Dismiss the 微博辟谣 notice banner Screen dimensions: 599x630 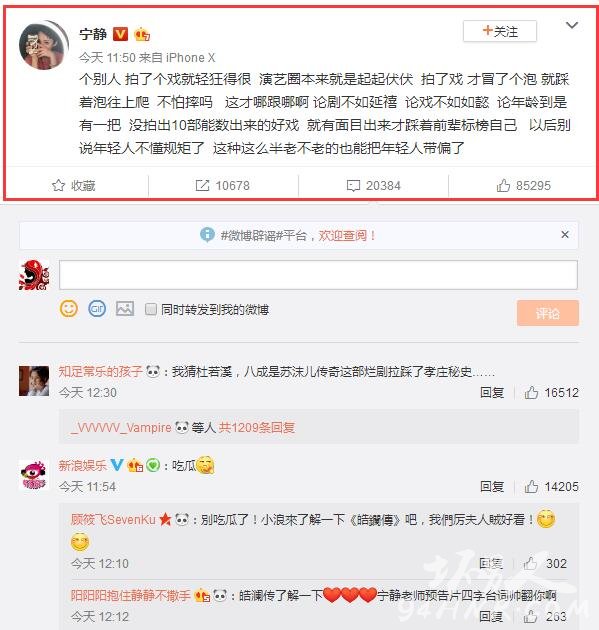565,235
